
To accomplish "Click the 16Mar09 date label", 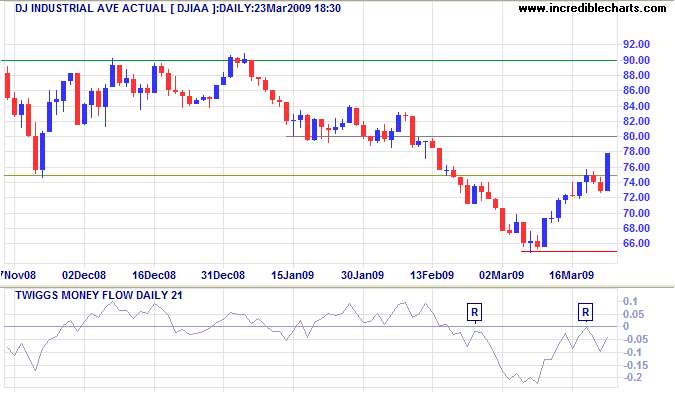I will (572, 275).
